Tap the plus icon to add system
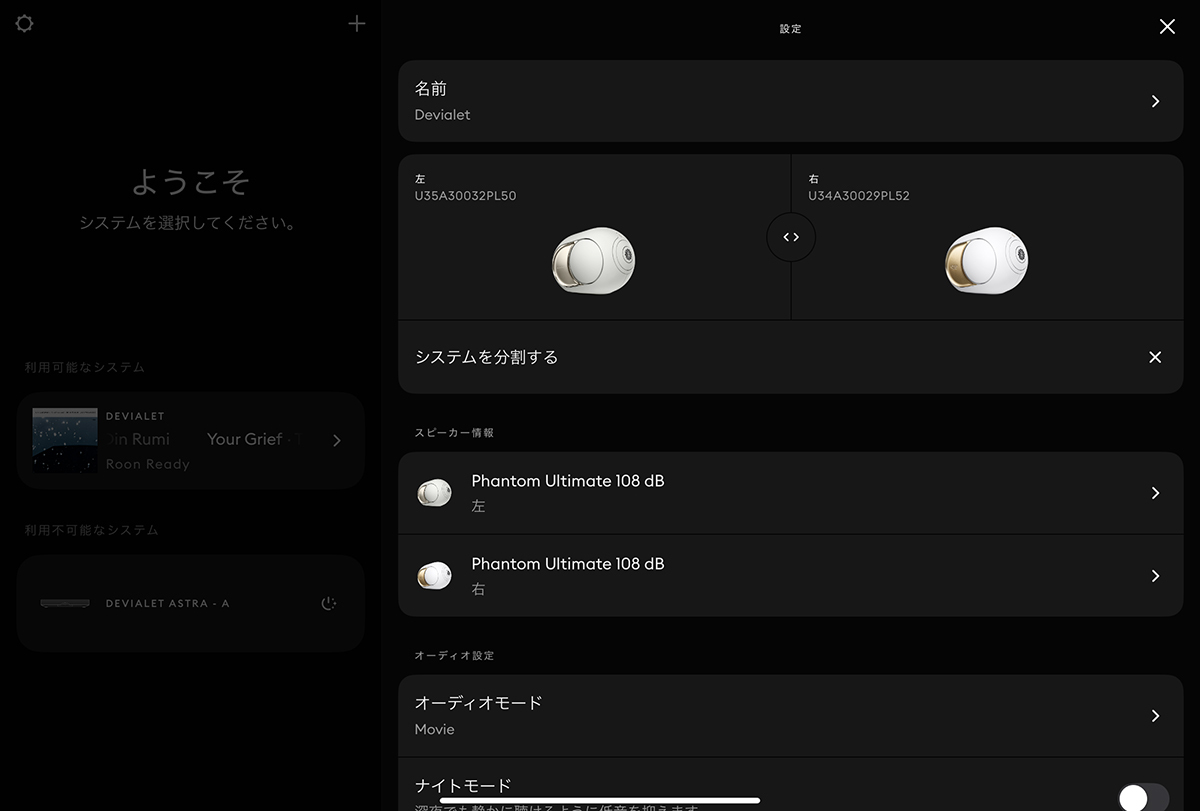1200x811 pixels. pyautogui.click(x=357, y=24)
